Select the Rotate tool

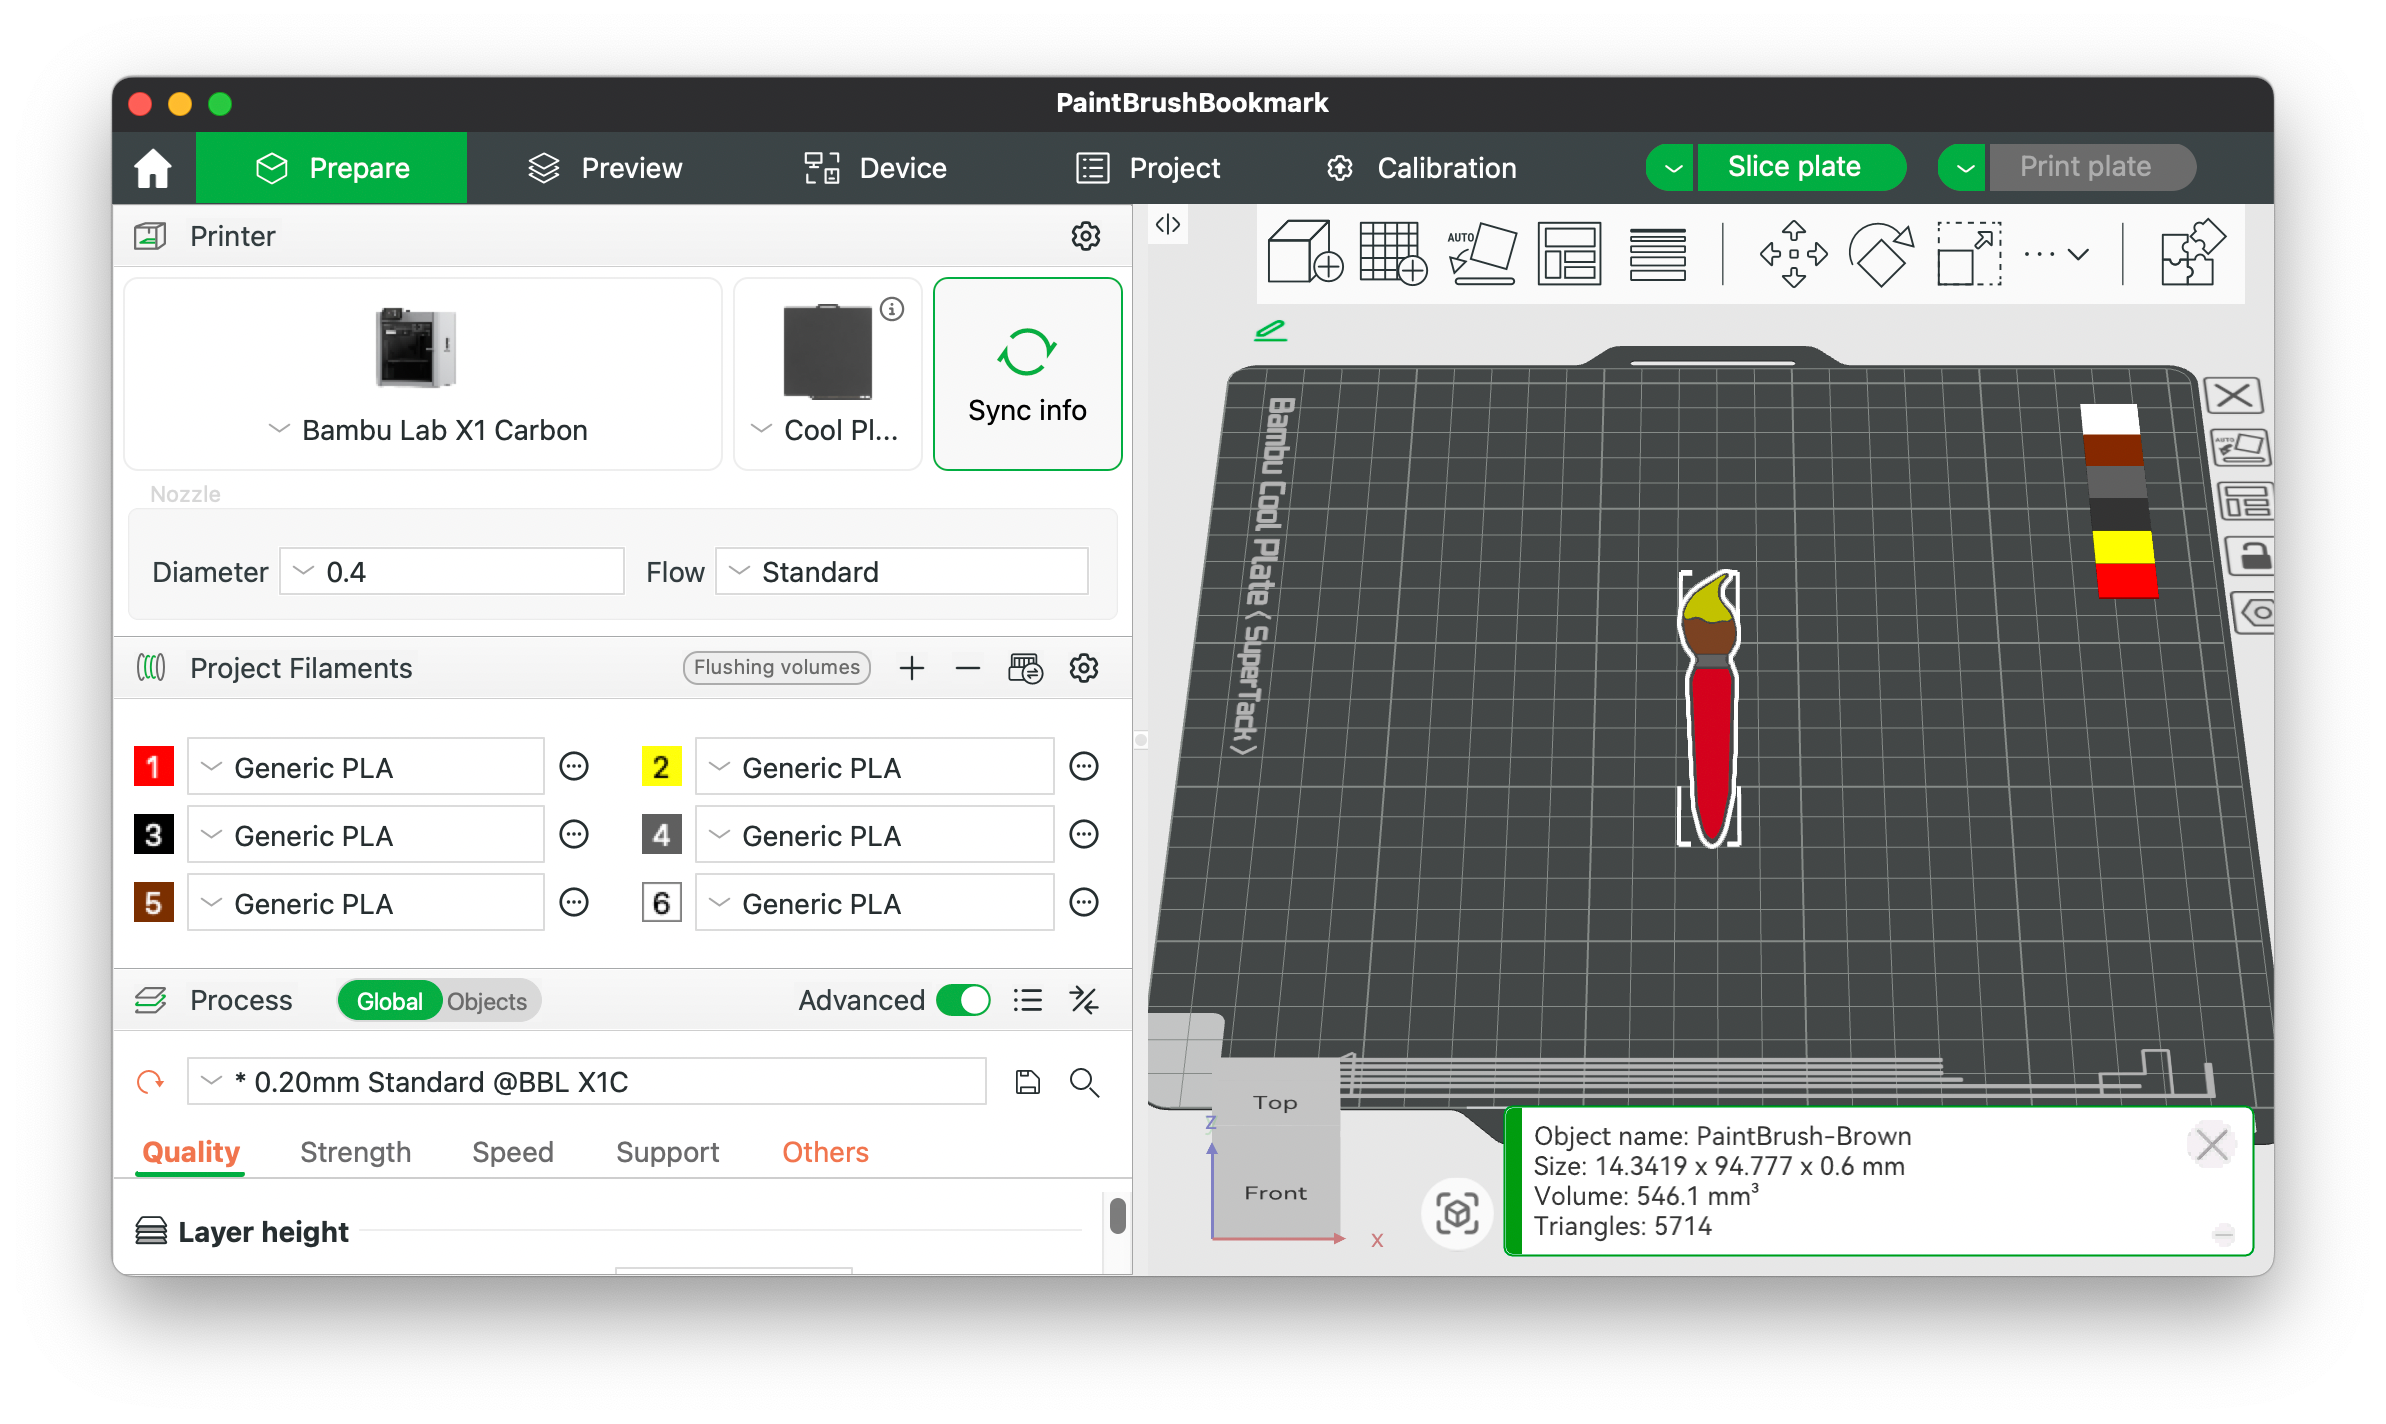tap(1881, 253)
